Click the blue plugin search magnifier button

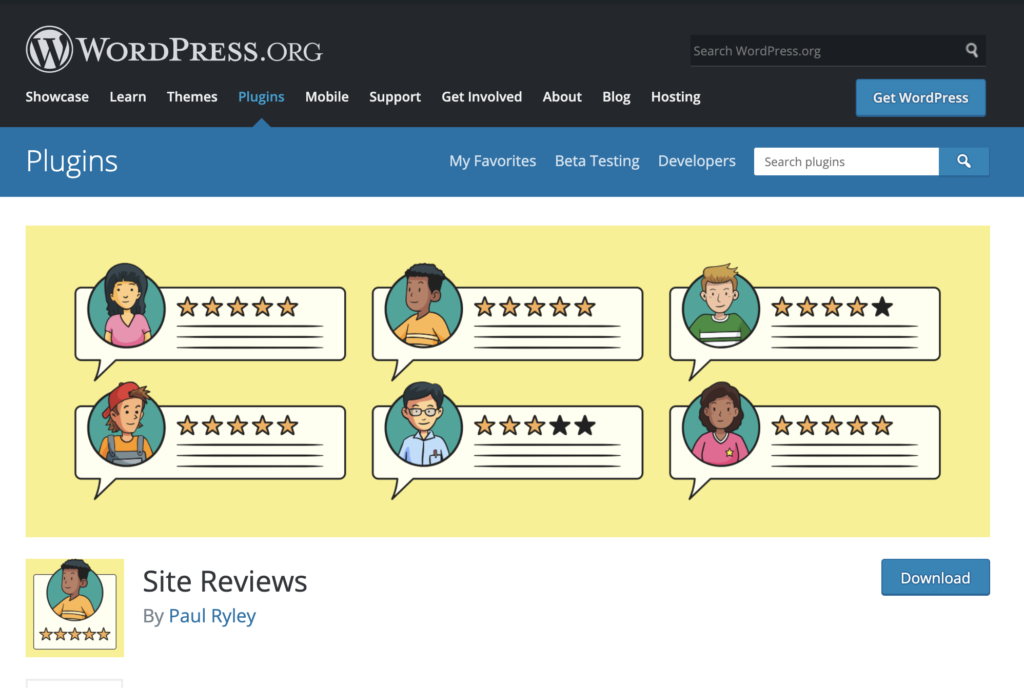tap(963, 161)
